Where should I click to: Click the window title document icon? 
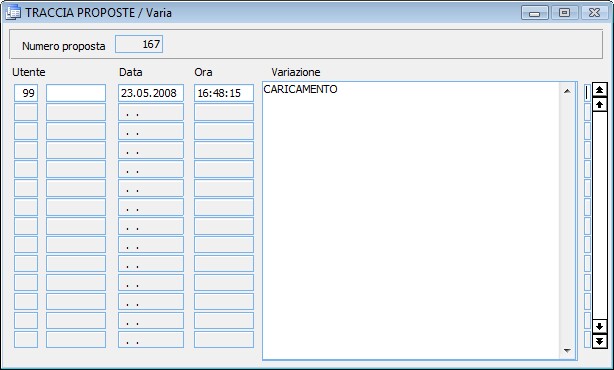[13, 13]
